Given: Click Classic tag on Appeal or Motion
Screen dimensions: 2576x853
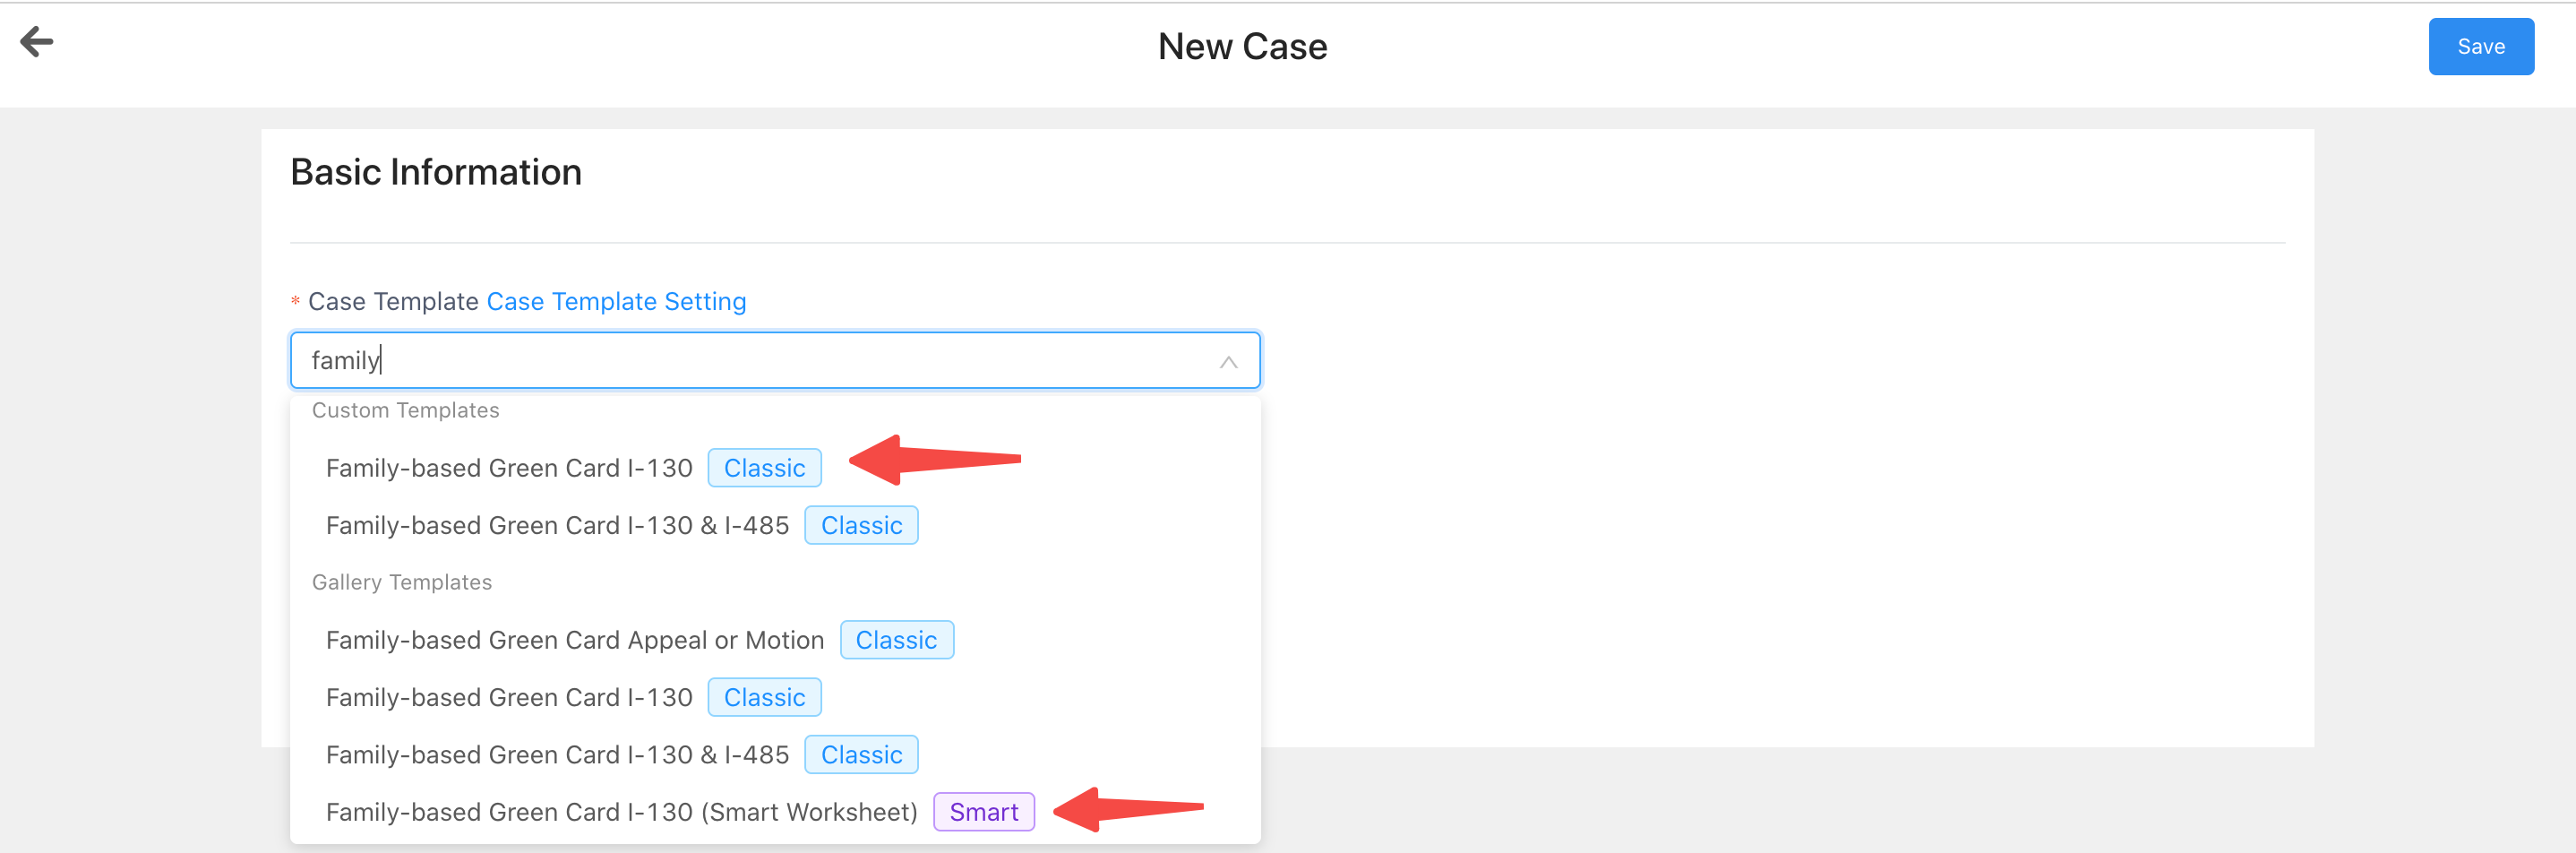Looking at the screenshot, I should click(896, 640).
